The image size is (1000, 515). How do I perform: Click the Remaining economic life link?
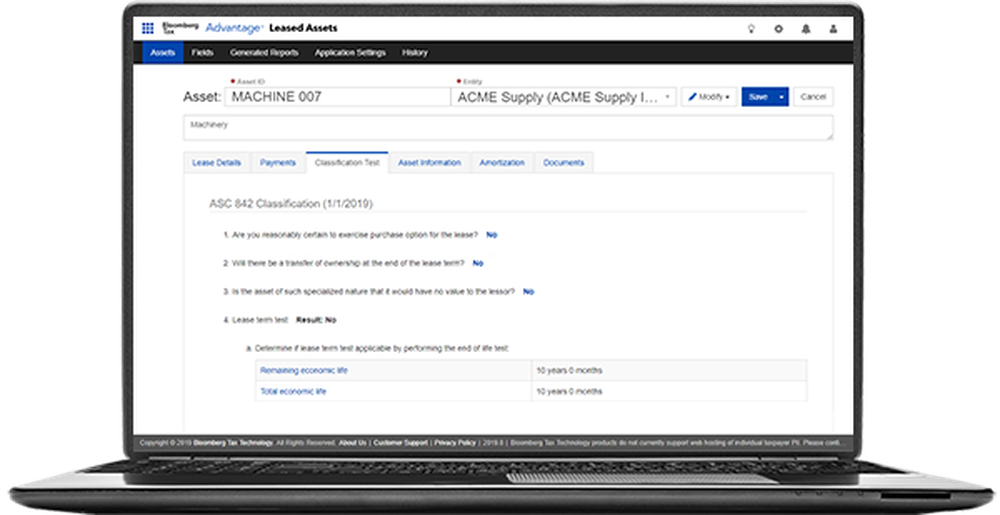[304, 370]
